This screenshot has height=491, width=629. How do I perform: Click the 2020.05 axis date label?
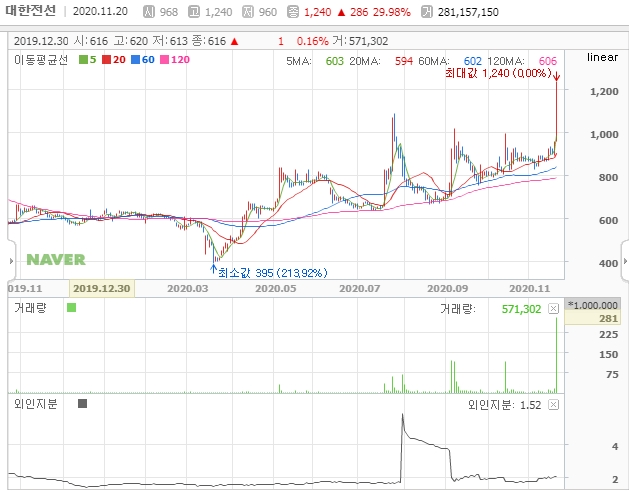[276, 288]
